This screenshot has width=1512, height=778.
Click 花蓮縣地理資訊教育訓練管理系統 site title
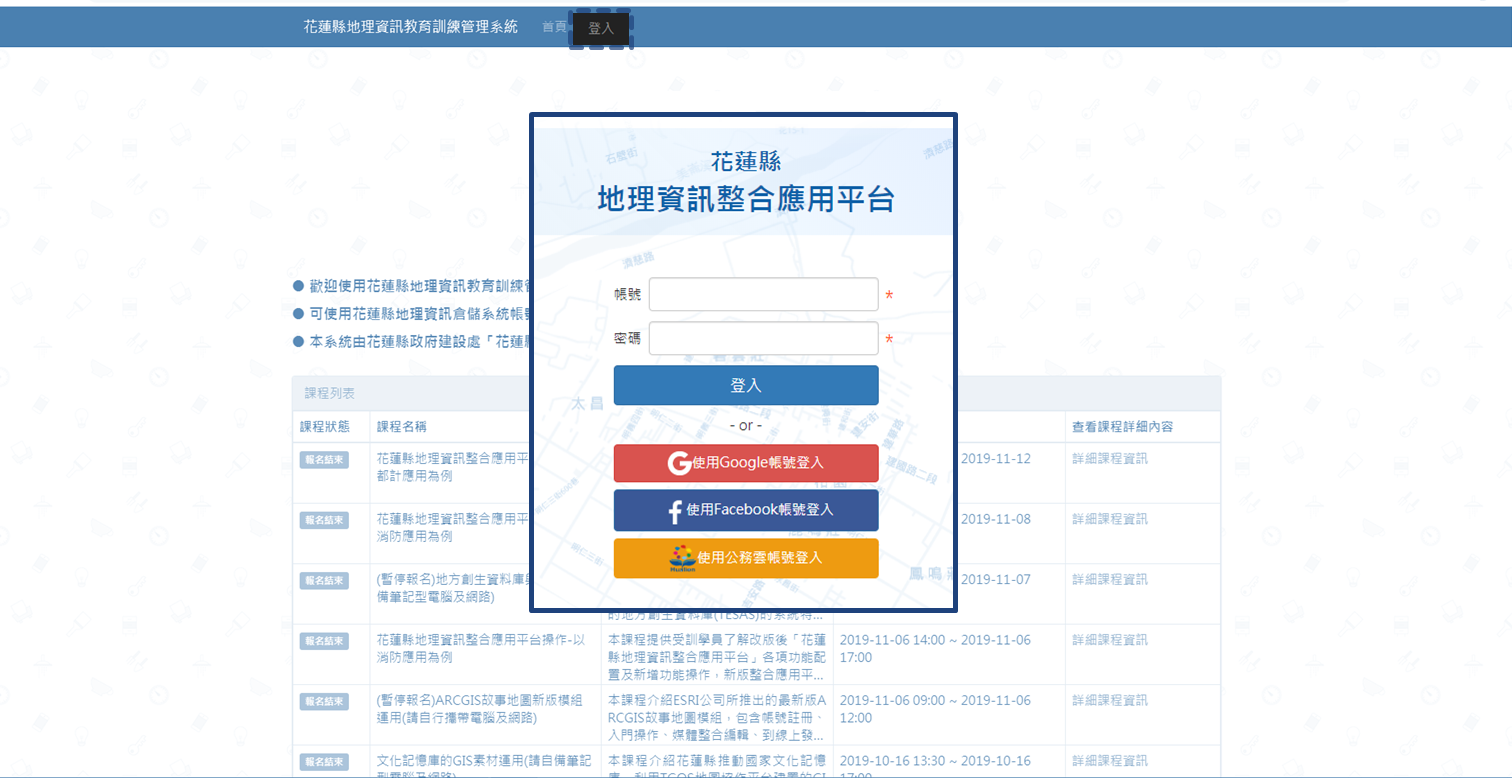[410, 27]
